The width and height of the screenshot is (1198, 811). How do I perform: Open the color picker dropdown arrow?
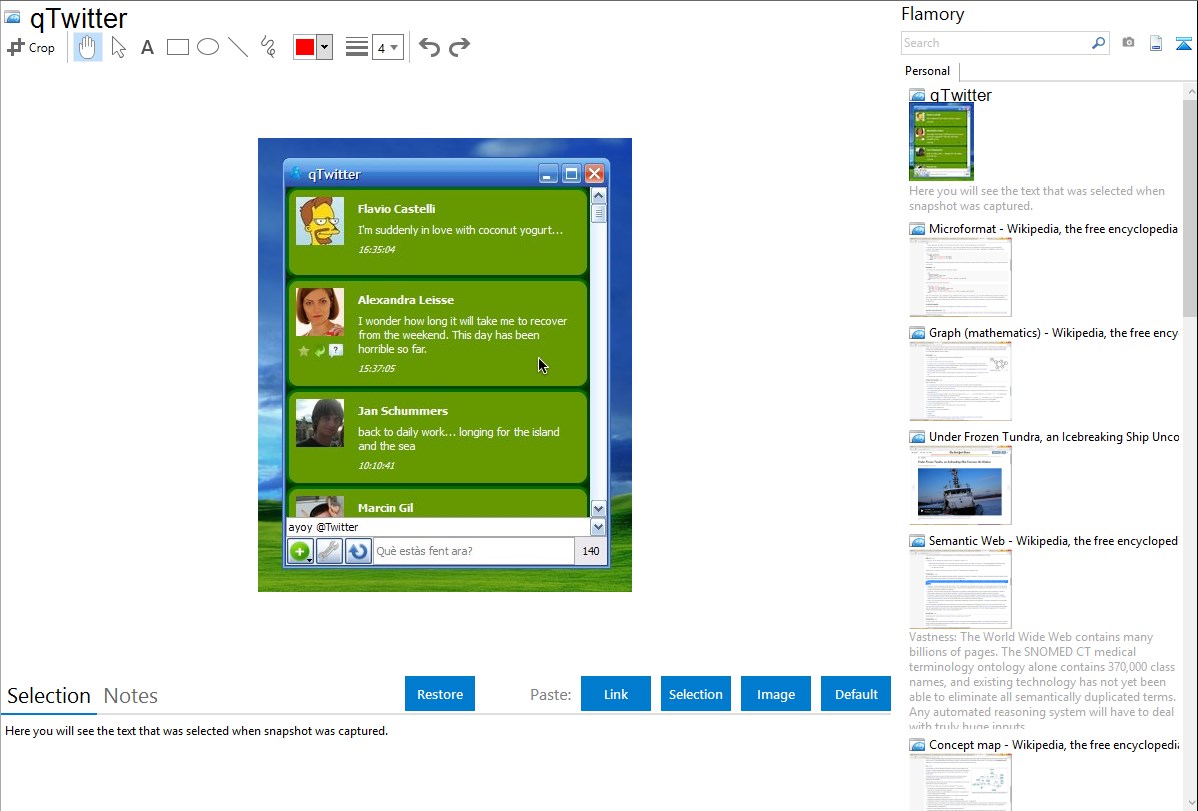pyautogui.click(x=324, y=47)
